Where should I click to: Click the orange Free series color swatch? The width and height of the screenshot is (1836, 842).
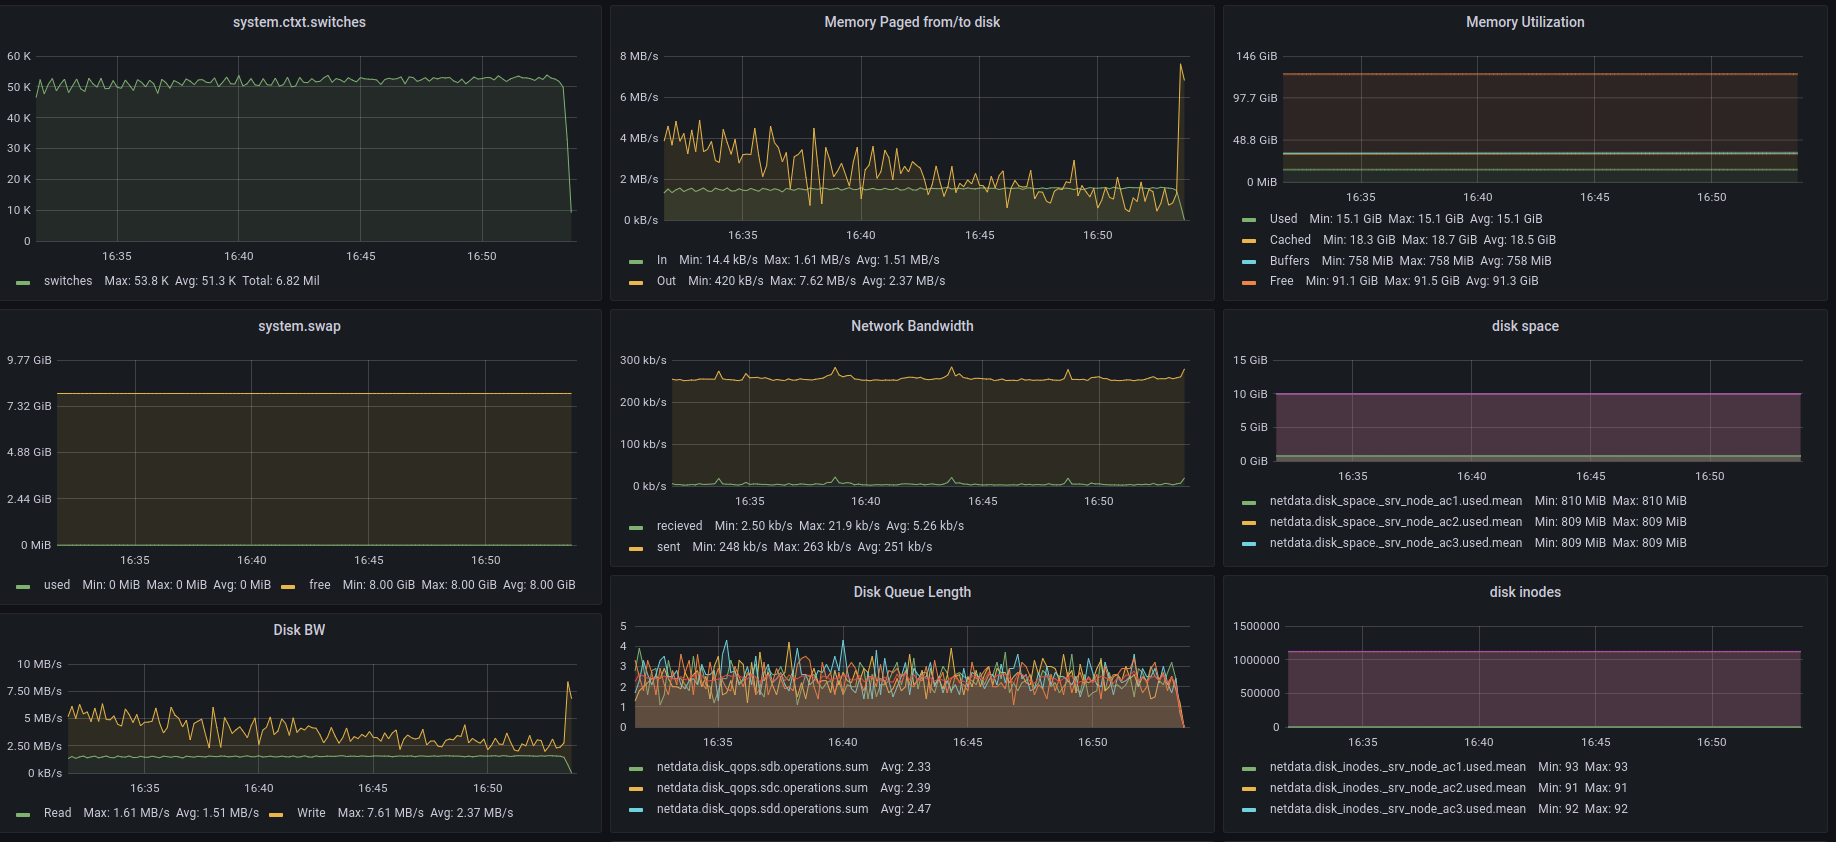(1248, 282)
